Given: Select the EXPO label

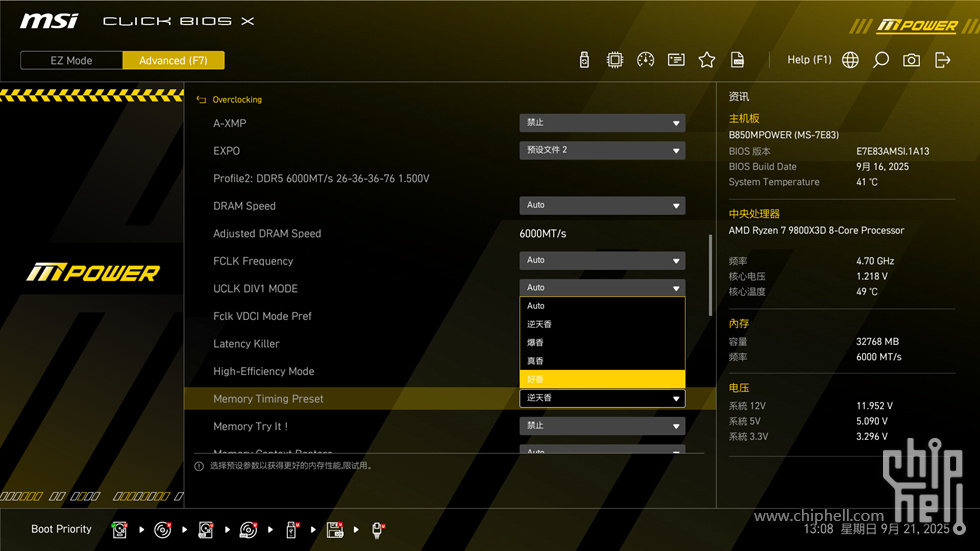Looking at the screenshot, I should [x=226, y=151].
